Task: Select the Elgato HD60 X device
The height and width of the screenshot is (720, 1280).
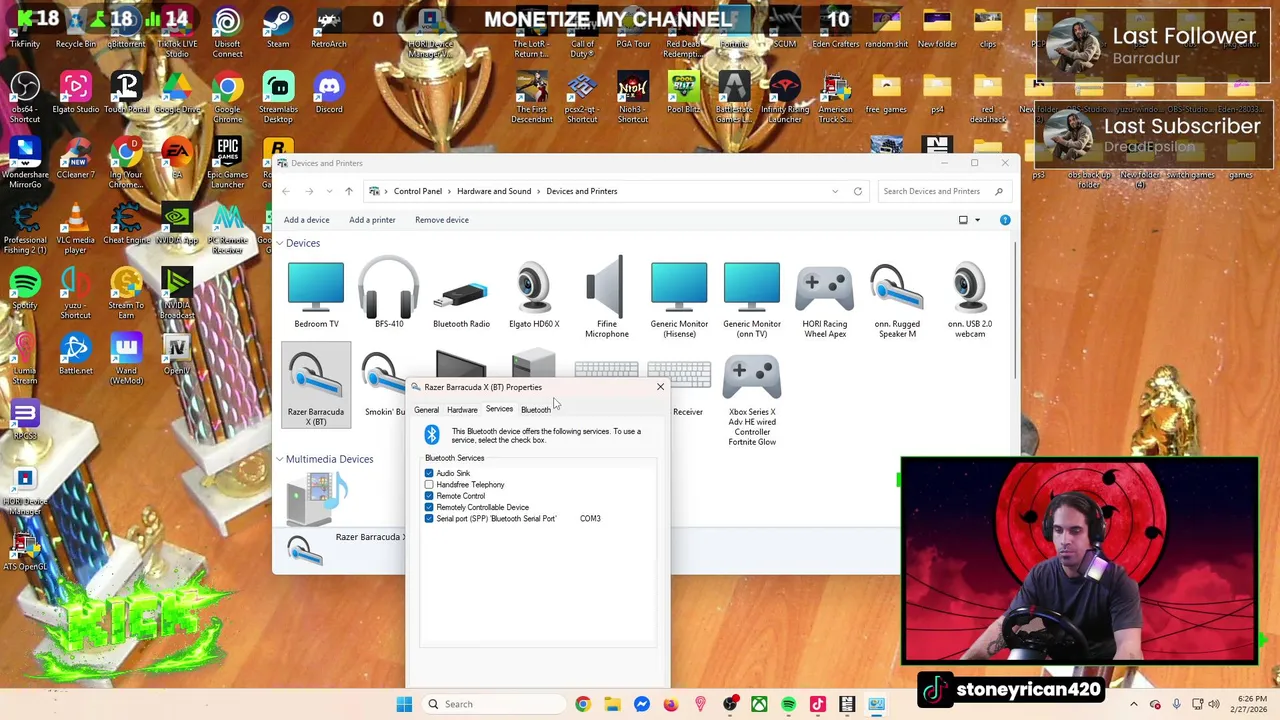Action: click(534, 295)
